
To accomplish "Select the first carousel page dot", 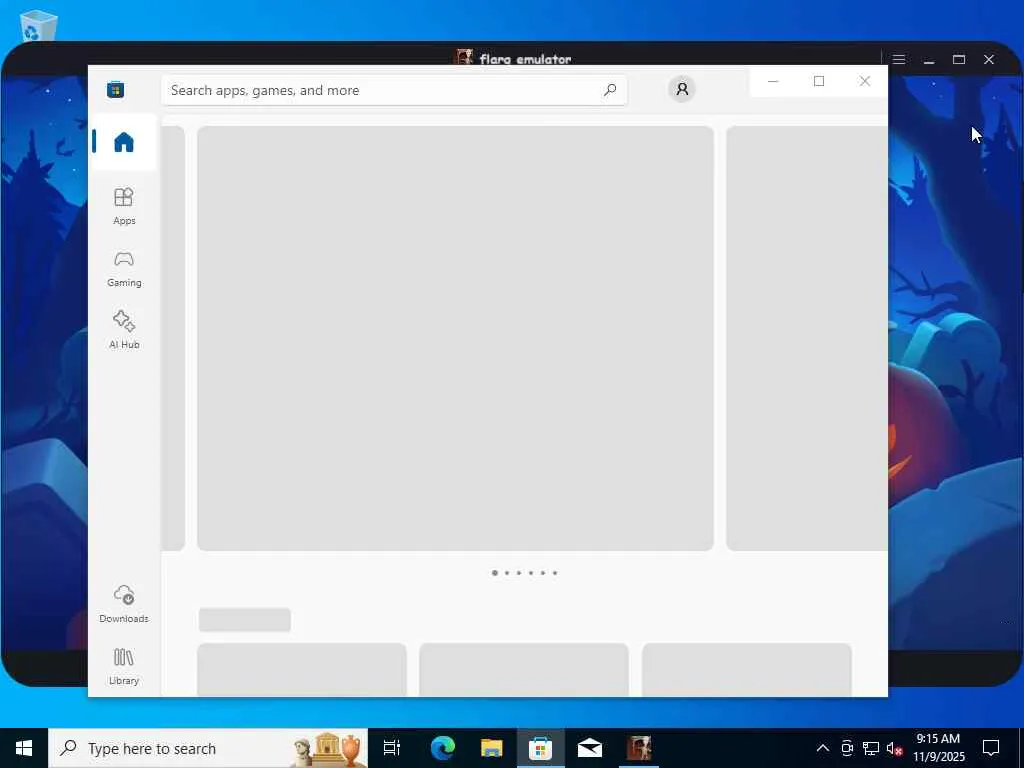I will (494, 573).
